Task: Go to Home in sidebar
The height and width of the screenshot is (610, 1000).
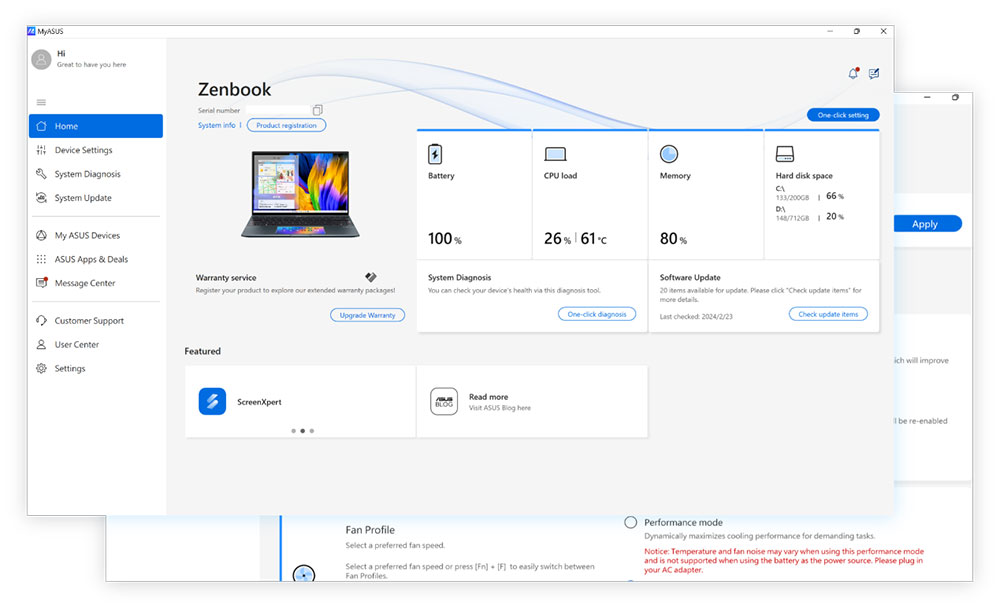Action: [x=96, y=126]
